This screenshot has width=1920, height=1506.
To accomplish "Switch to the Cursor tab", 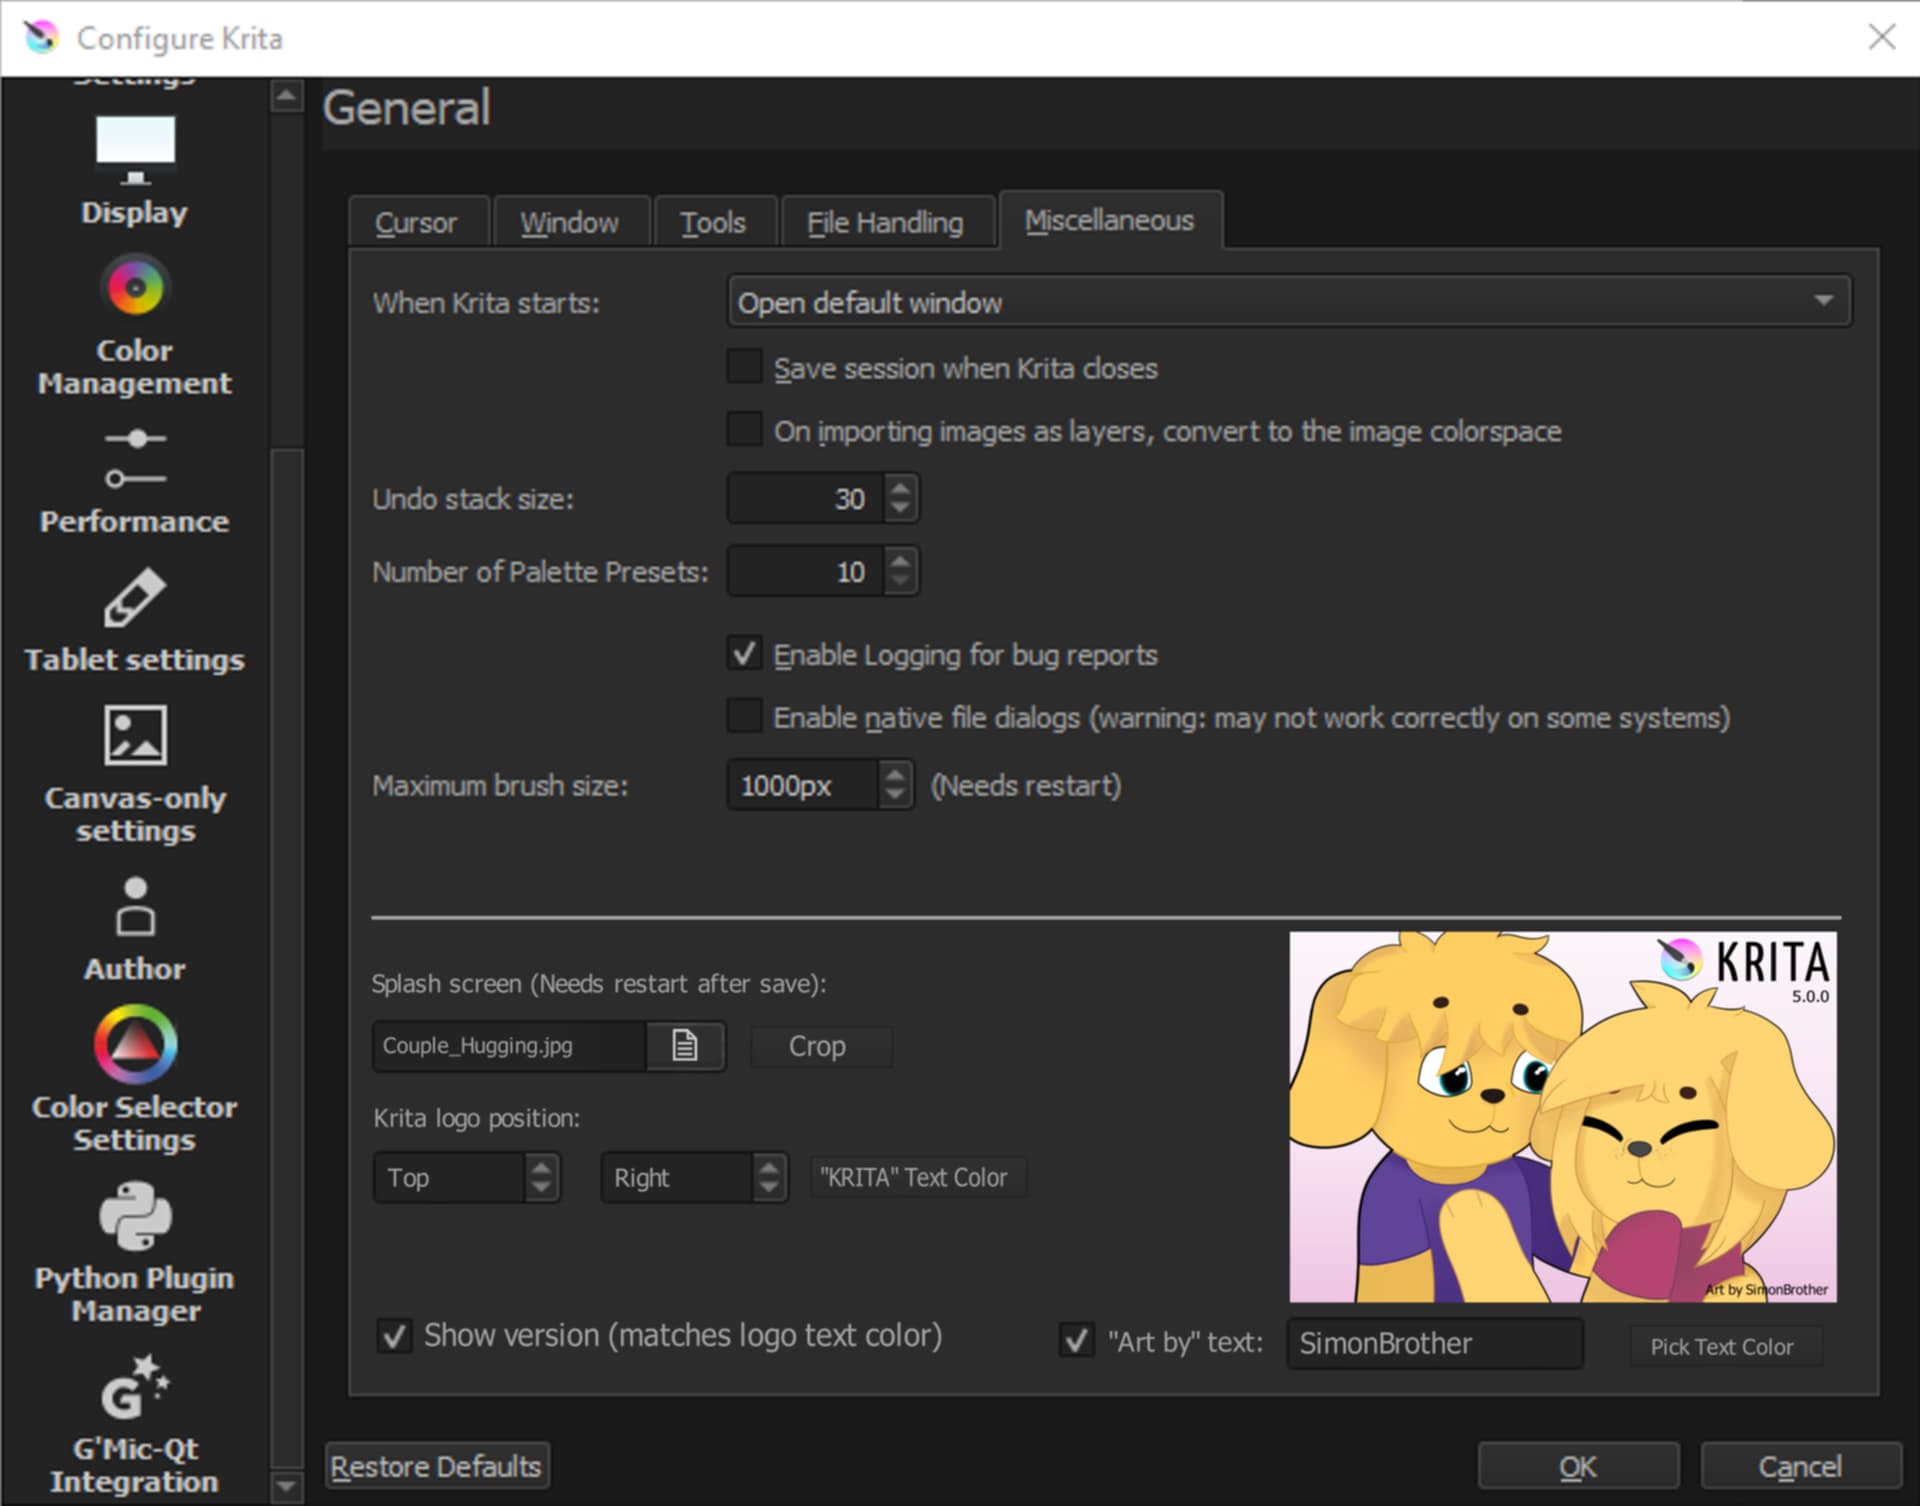I will pos(416,222).
